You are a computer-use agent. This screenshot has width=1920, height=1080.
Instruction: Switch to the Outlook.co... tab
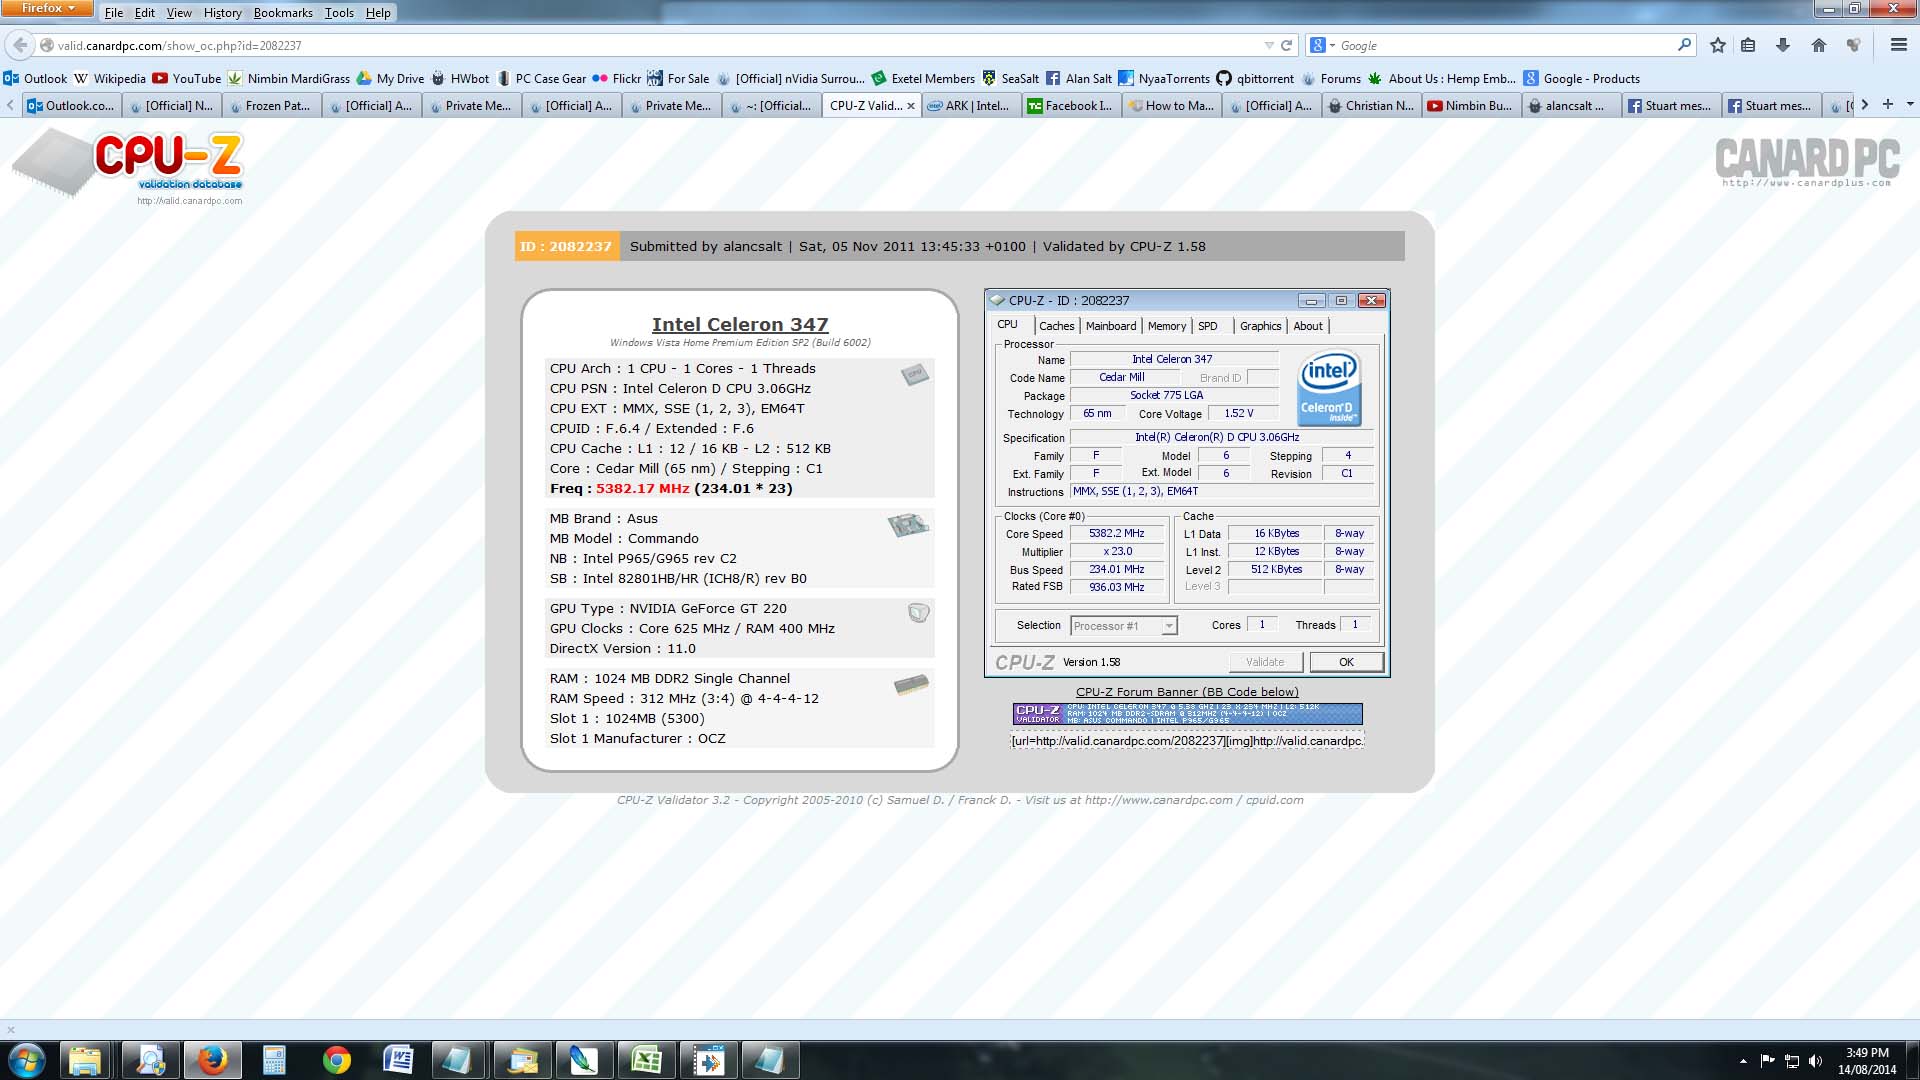click(71, 105)
